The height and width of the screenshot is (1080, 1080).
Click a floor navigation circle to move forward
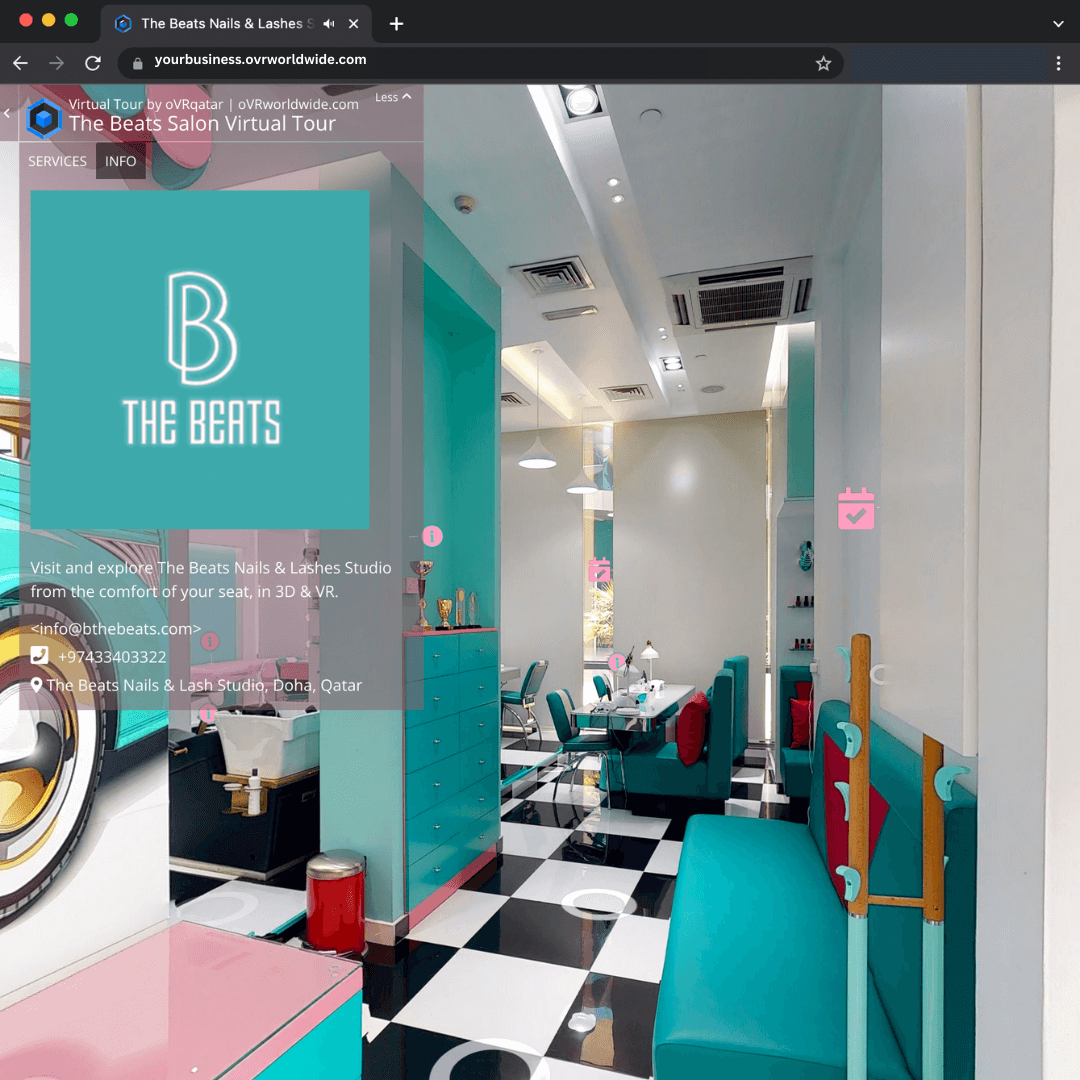click(x=597, y=904)
